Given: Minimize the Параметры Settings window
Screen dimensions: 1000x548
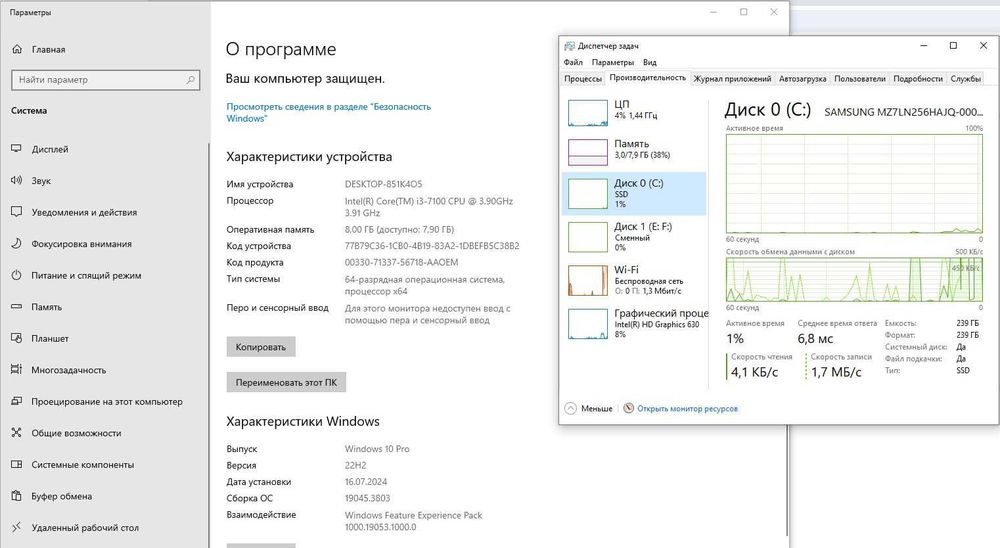Looking at the screenshot, I should (x=714, y=12).
